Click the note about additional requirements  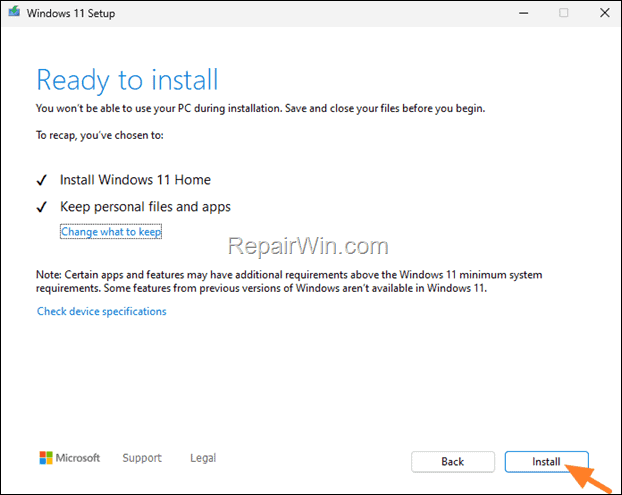[289, 281]
